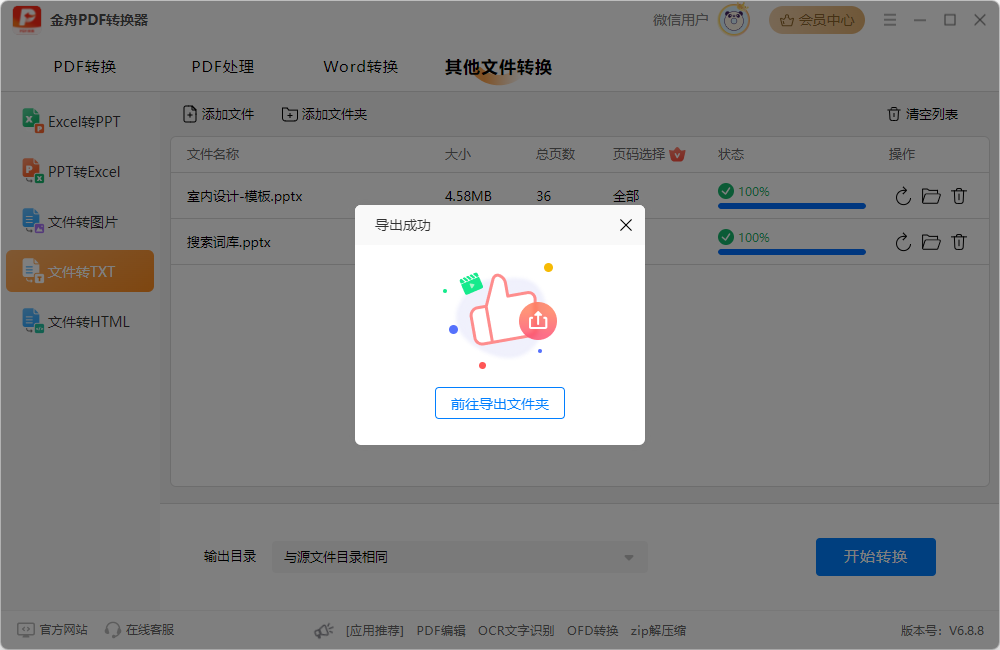The height and width of the screenshot is (650, 1000).
Task: Click the 全部 page selection cell
Action: (x=626, y=196)
